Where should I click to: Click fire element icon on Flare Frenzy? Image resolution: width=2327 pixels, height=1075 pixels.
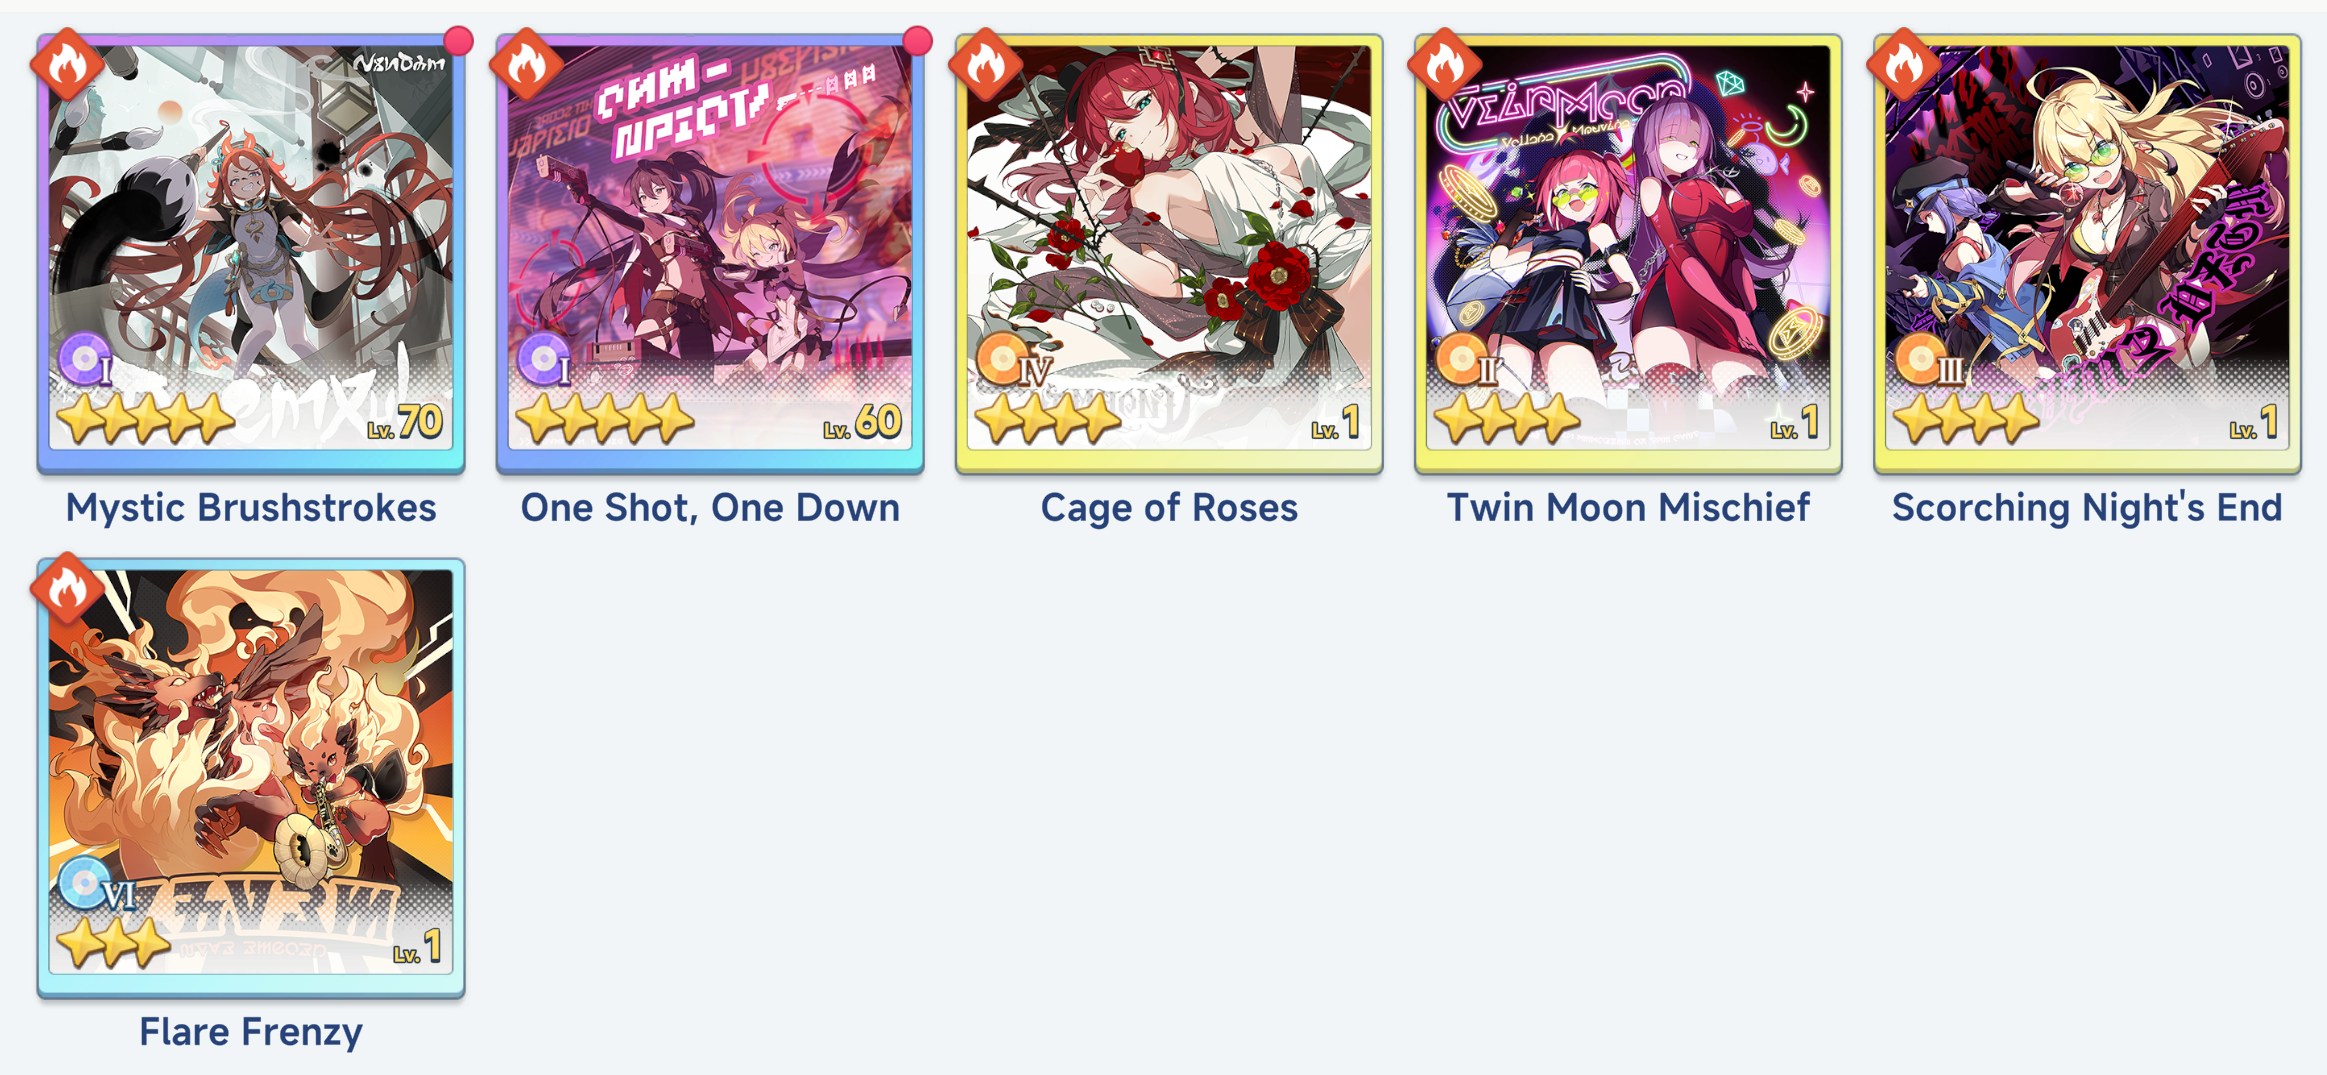(67, 589)
